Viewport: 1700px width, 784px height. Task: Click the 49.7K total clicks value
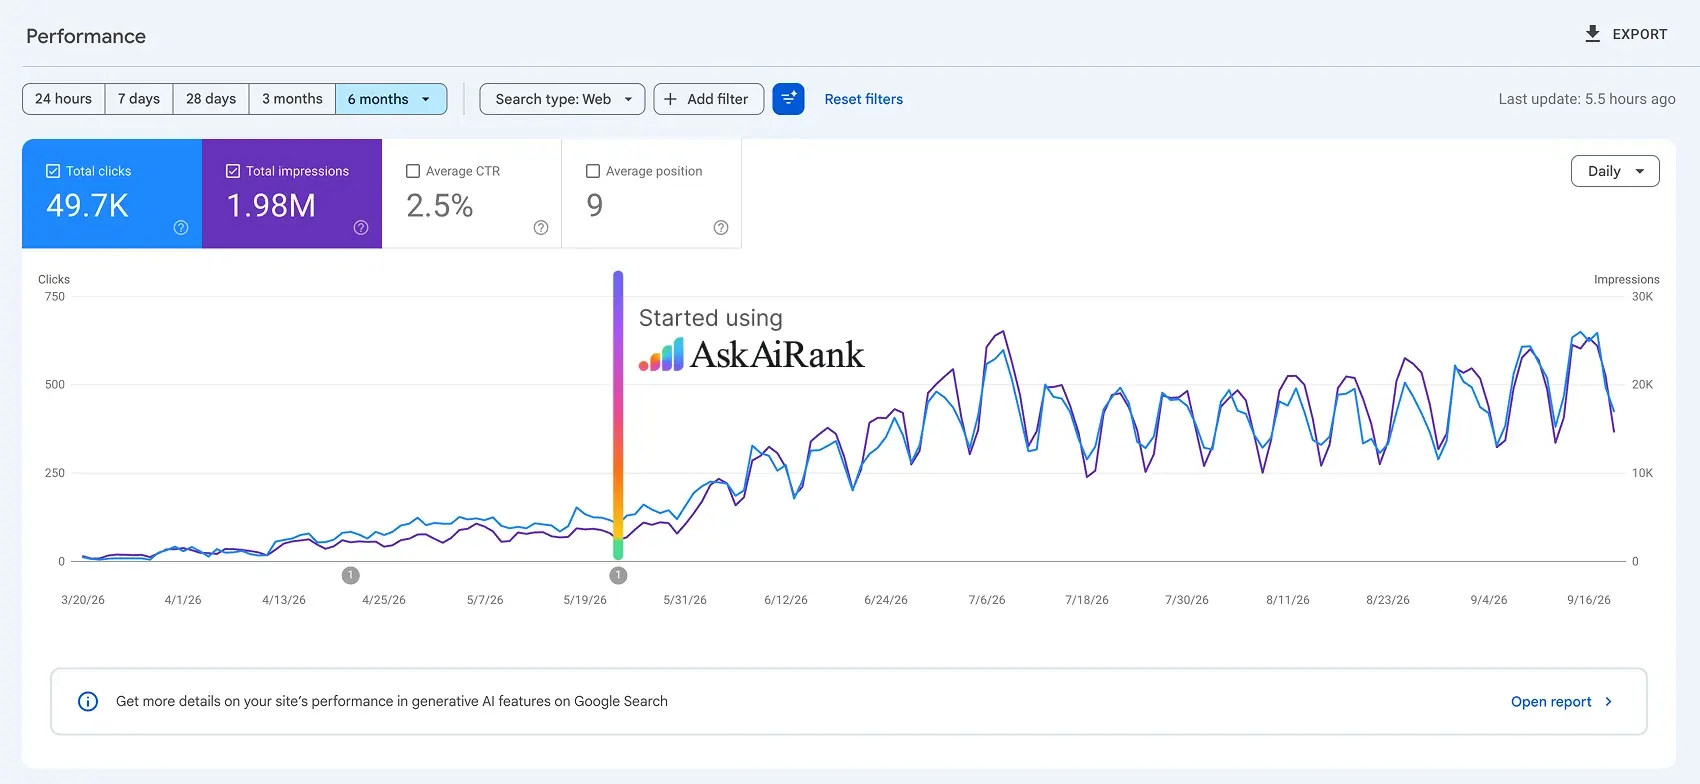click(88, 205)
